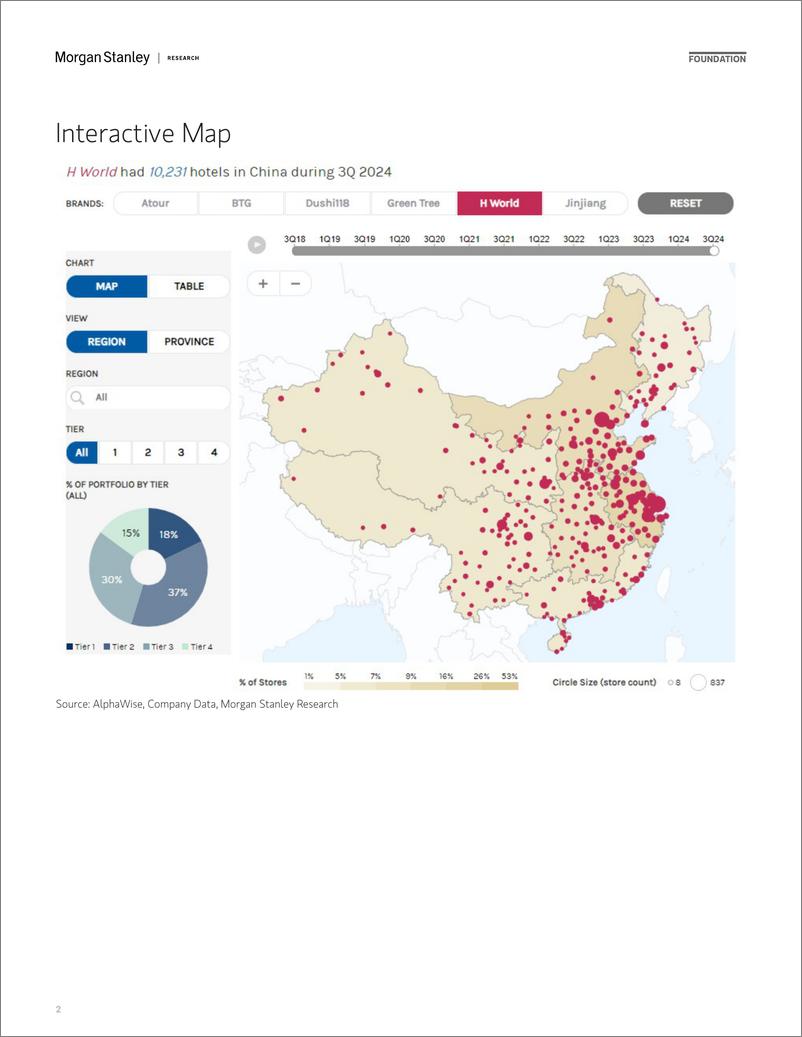
Task: Jump timeline to 1Q21 marker
Action: (469, 239)
